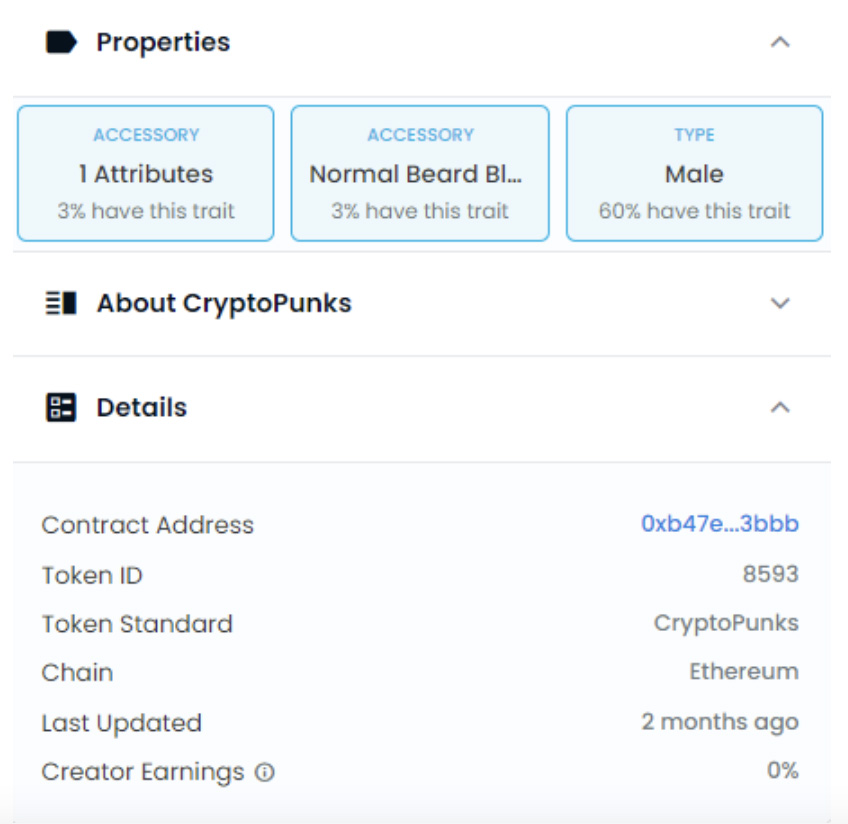Viewport: 848px width, 824px height.
Task: Click the Ethereum chain value
Action: pyautogui.click(x=744, y=672)
